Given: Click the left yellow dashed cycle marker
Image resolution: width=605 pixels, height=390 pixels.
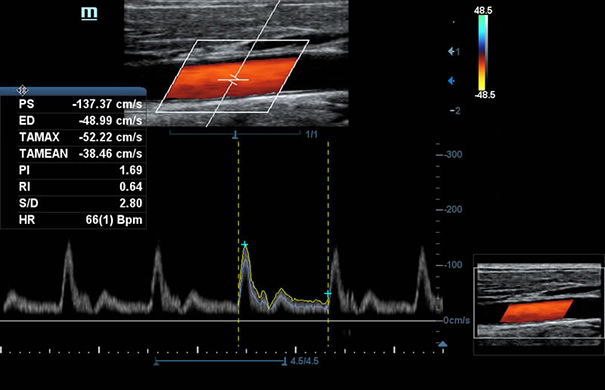Looking at the screenshot, I should tap(238, 244).
